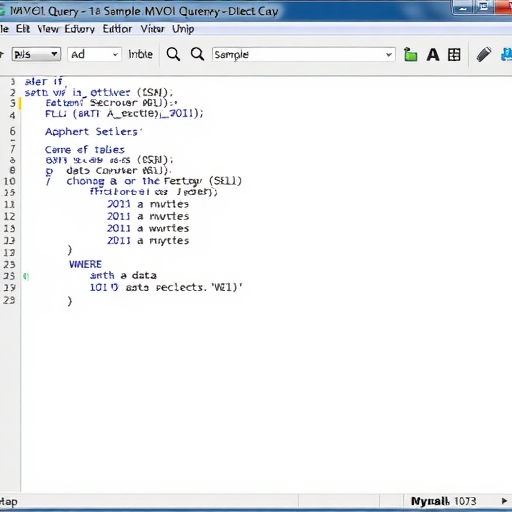Open the green folder icon
512x512 pixels.
(x=410, y=55)
